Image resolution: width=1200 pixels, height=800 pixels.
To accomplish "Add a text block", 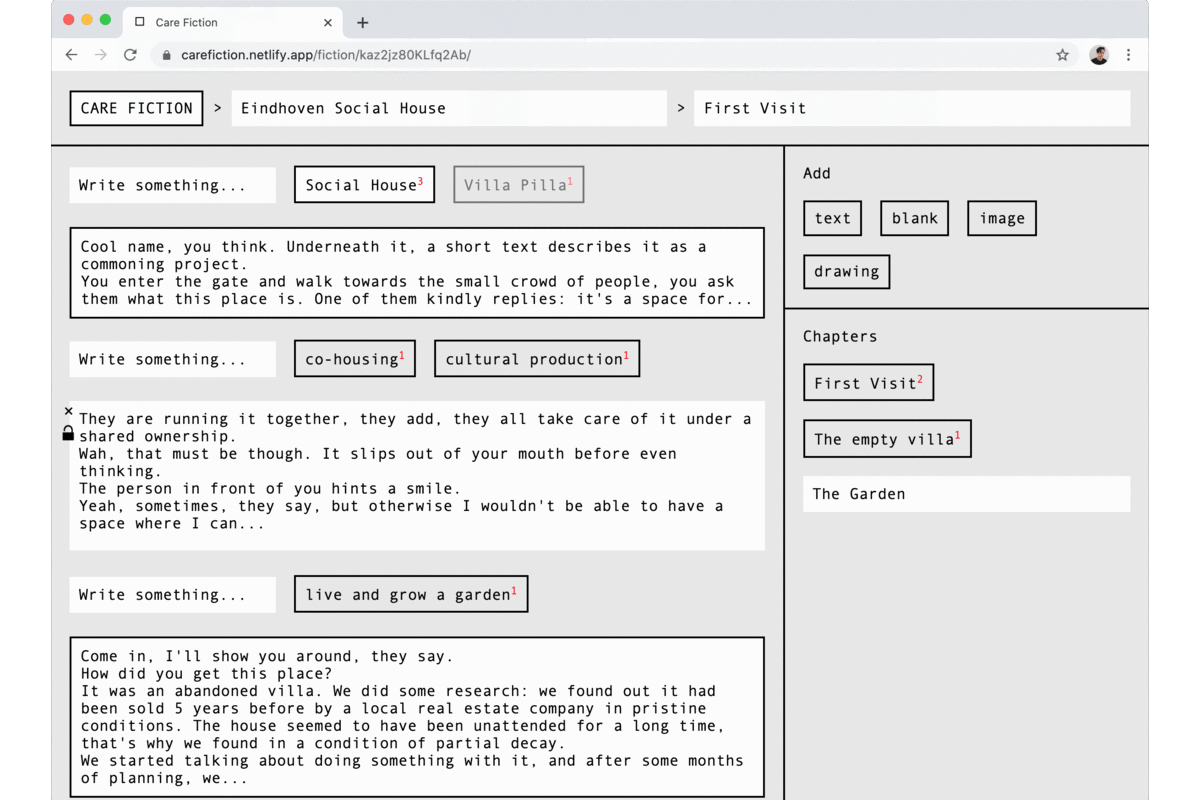I will point(832,218).
